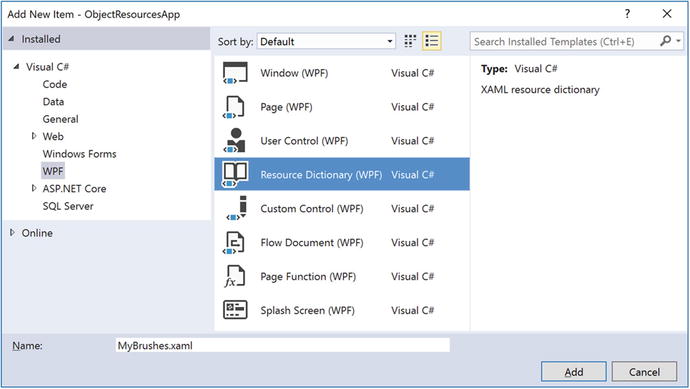The height and width of the screenshot is (389, 690).
Task: Choose the User Control (WPF) text label
Action: pos(304,141)
